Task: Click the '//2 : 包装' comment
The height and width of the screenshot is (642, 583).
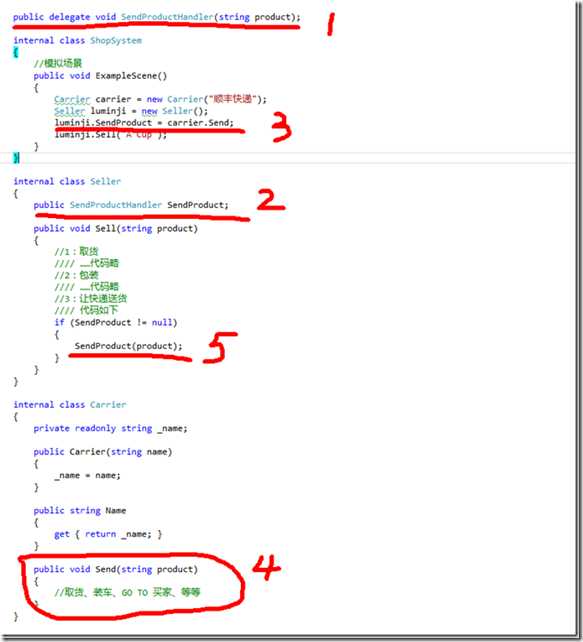Action: click(76, 275)
